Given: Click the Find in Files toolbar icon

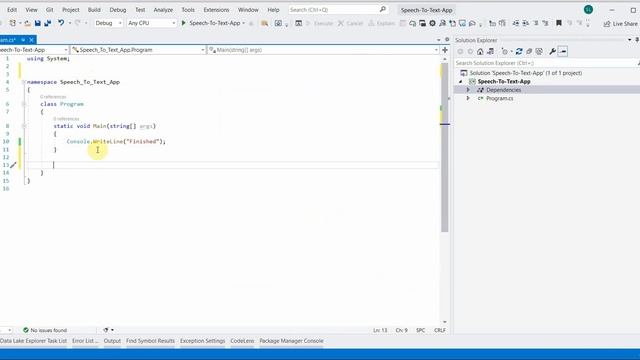Looking at the screenshot, I should point(264,23).
